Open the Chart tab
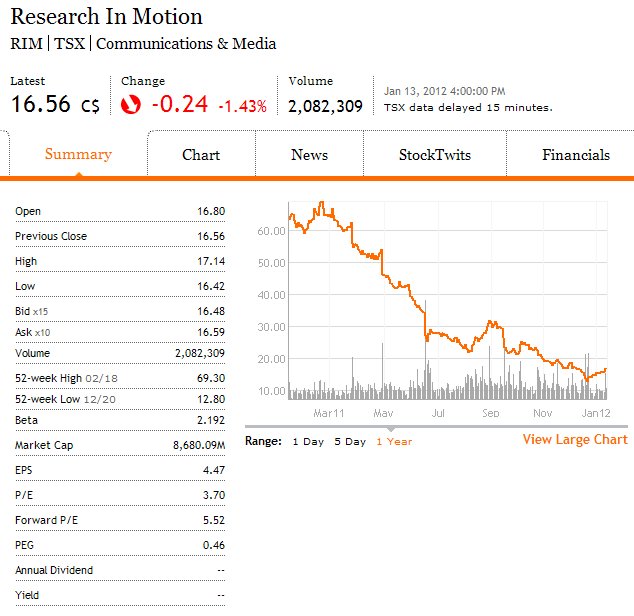Viewport: 634px width, 616px height. (x=201, y=155)
